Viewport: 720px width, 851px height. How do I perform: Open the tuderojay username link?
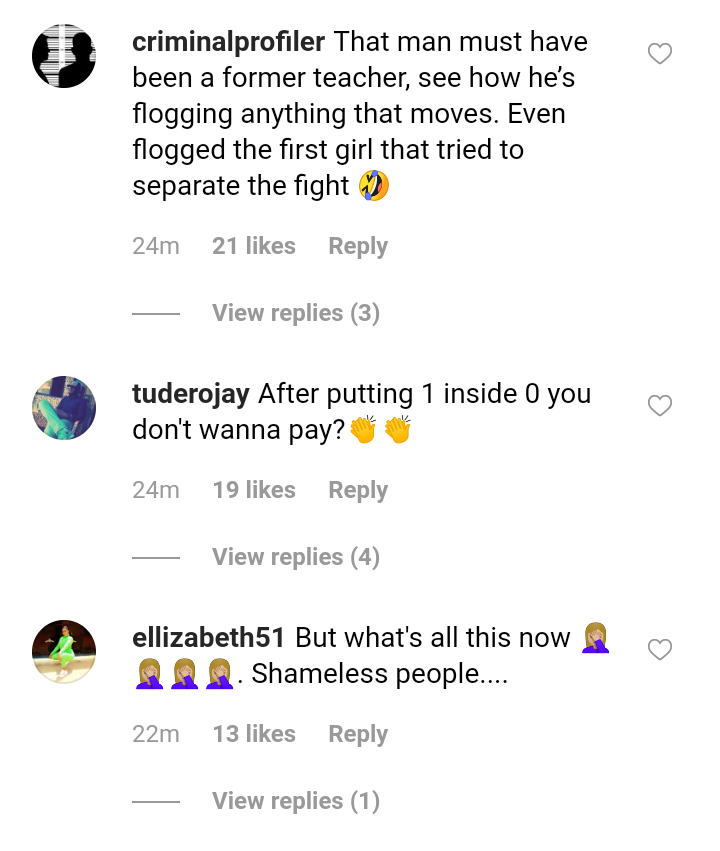point(190,394)
